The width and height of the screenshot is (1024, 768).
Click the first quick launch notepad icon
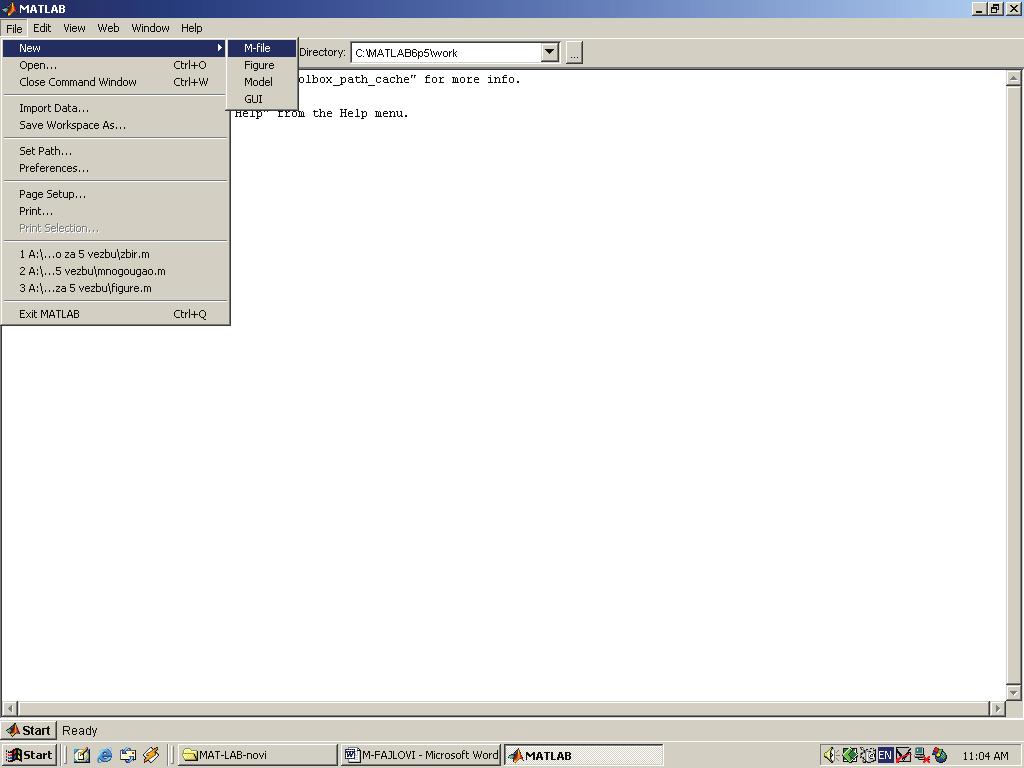click(82, 755)
